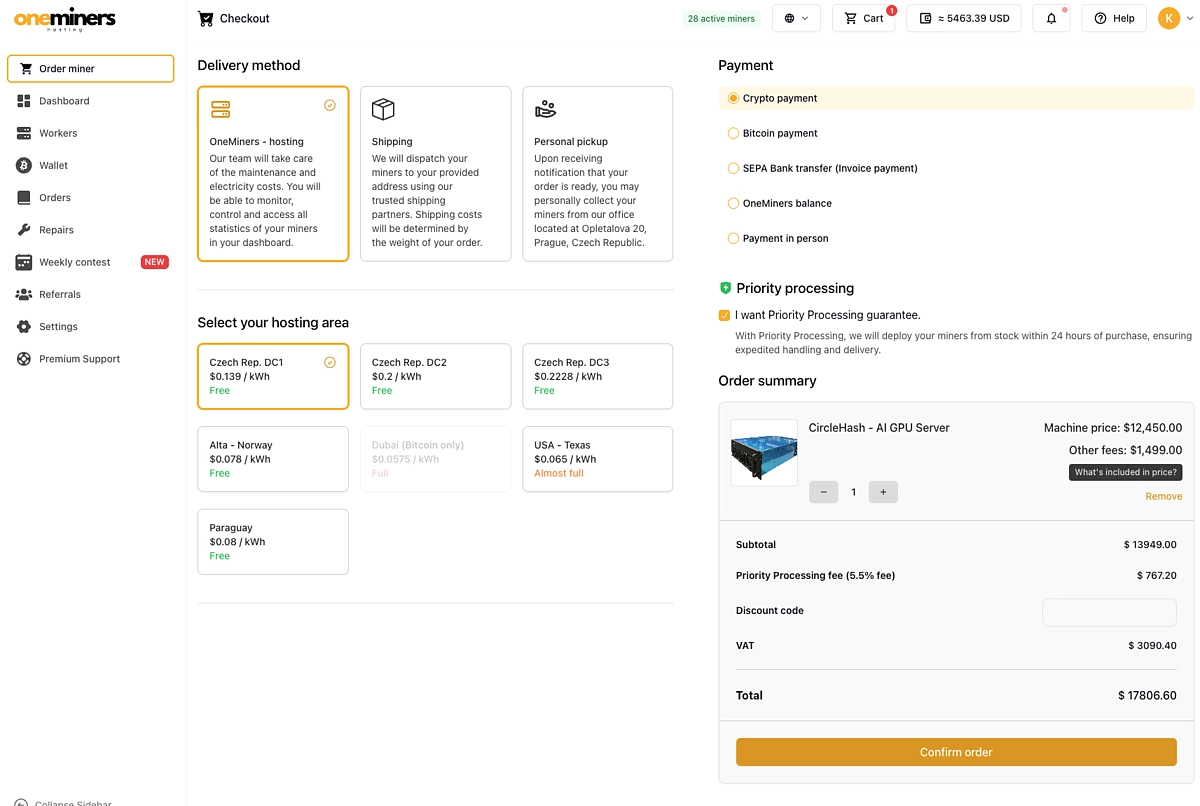Go to Referrals page
The height and width of the screenshot is (806, 1200).
[90, 294]
